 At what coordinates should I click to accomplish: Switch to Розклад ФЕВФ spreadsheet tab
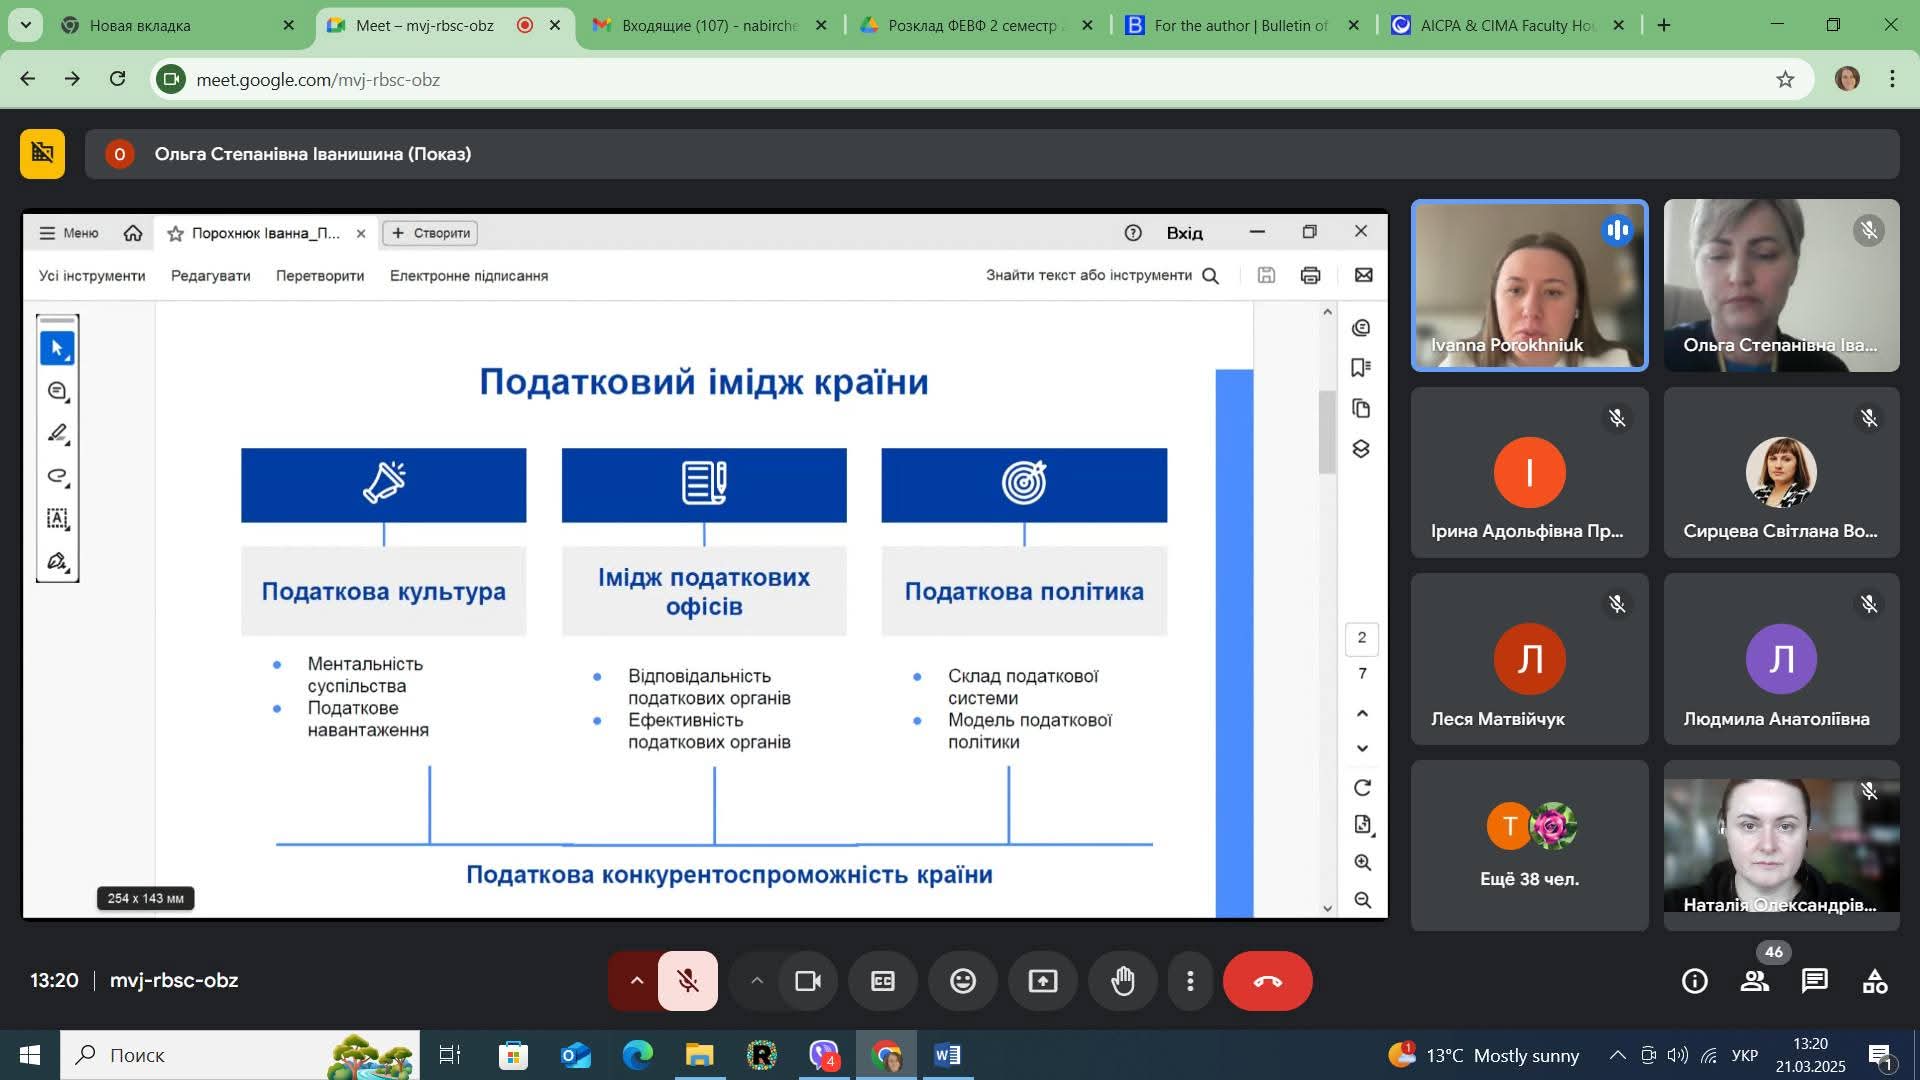(x=972, y=25)
